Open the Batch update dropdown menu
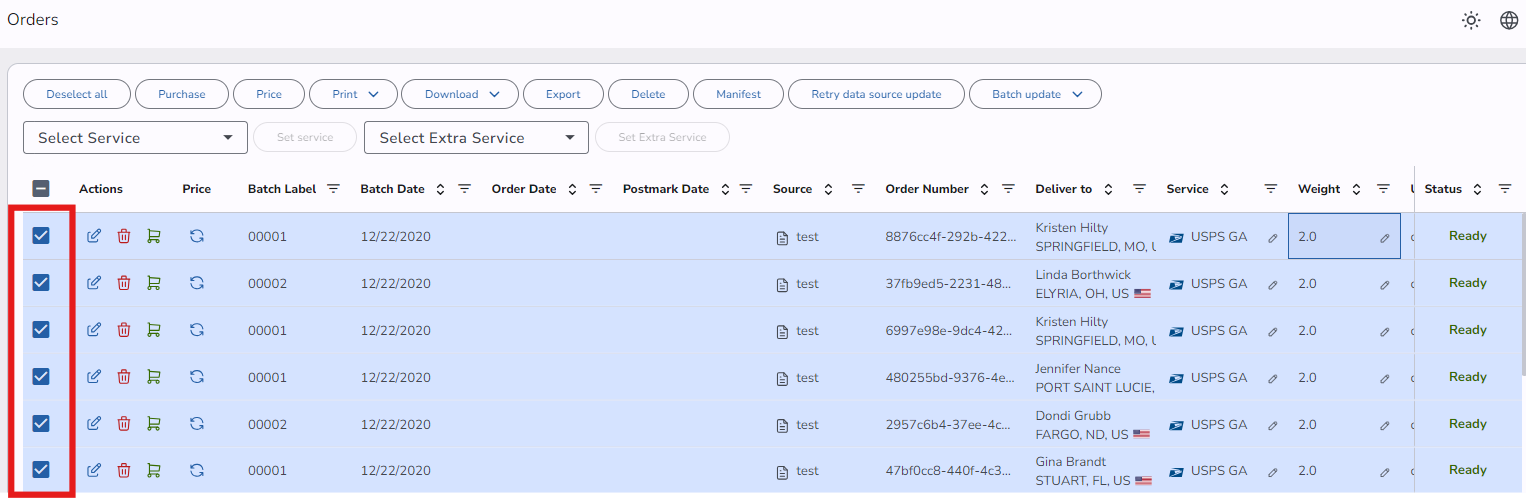1526x499 pixels. click(x=1035, y=94)
